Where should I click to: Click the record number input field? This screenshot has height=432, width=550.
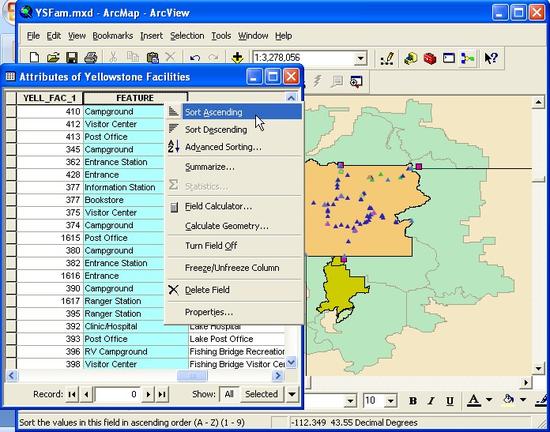click(117, 394)
